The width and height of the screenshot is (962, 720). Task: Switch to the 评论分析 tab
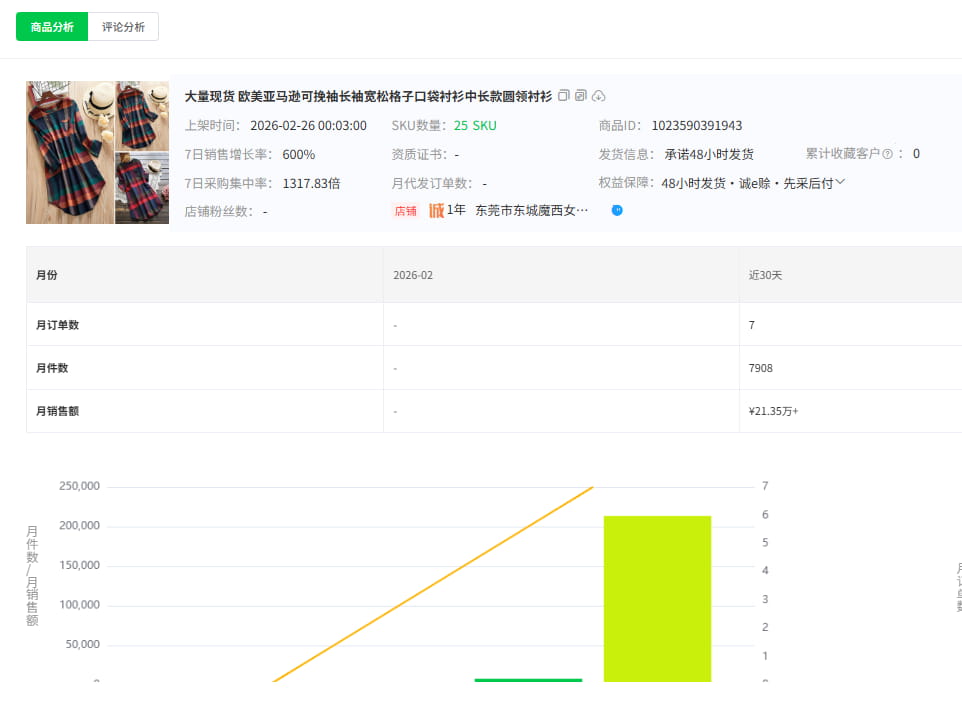point(122,27)
